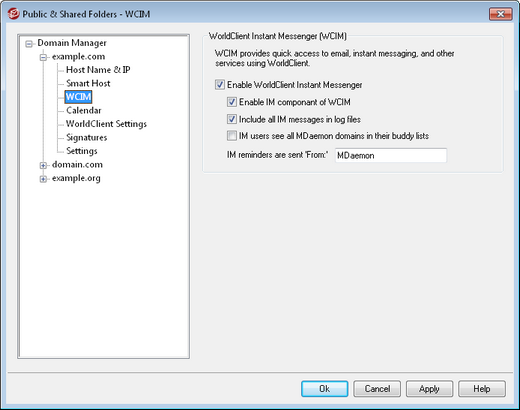Enable IM users see all MDaemon domains
The image size is (520, 410).
[232, 136]
